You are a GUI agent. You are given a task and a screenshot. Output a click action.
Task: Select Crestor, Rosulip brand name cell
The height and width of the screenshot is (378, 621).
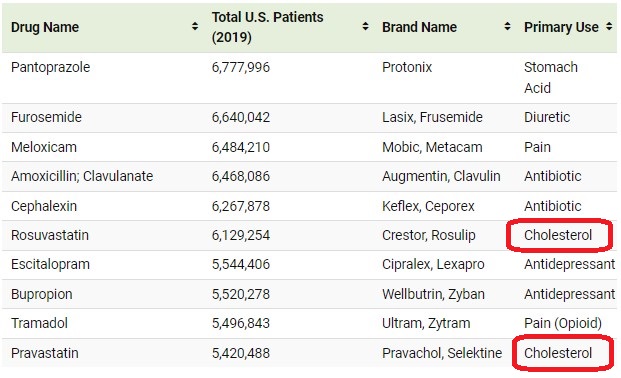pyautogui.click(x=428, y=235)
